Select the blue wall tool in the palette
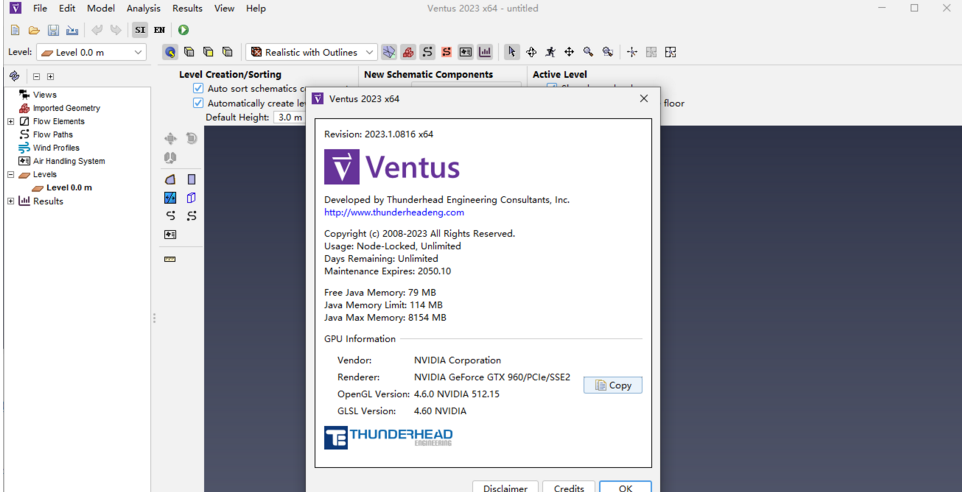This screenshot has width=962, height=492. point(171,198)
